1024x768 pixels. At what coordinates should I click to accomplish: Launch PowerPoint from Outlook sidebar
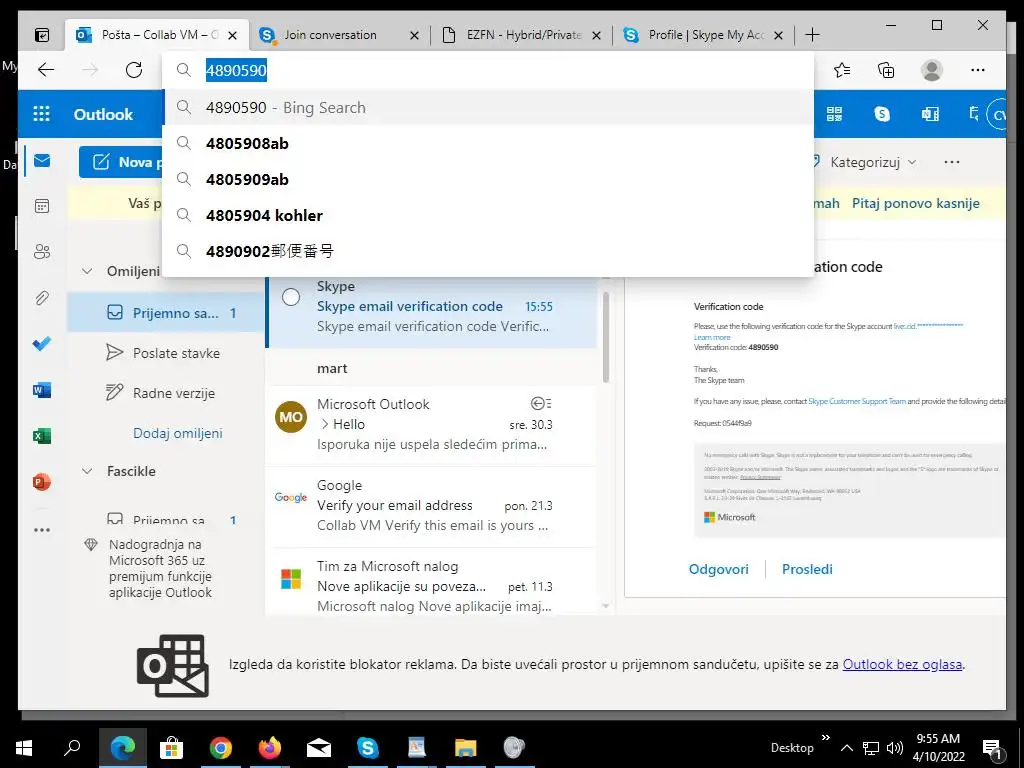coord(42,482)
